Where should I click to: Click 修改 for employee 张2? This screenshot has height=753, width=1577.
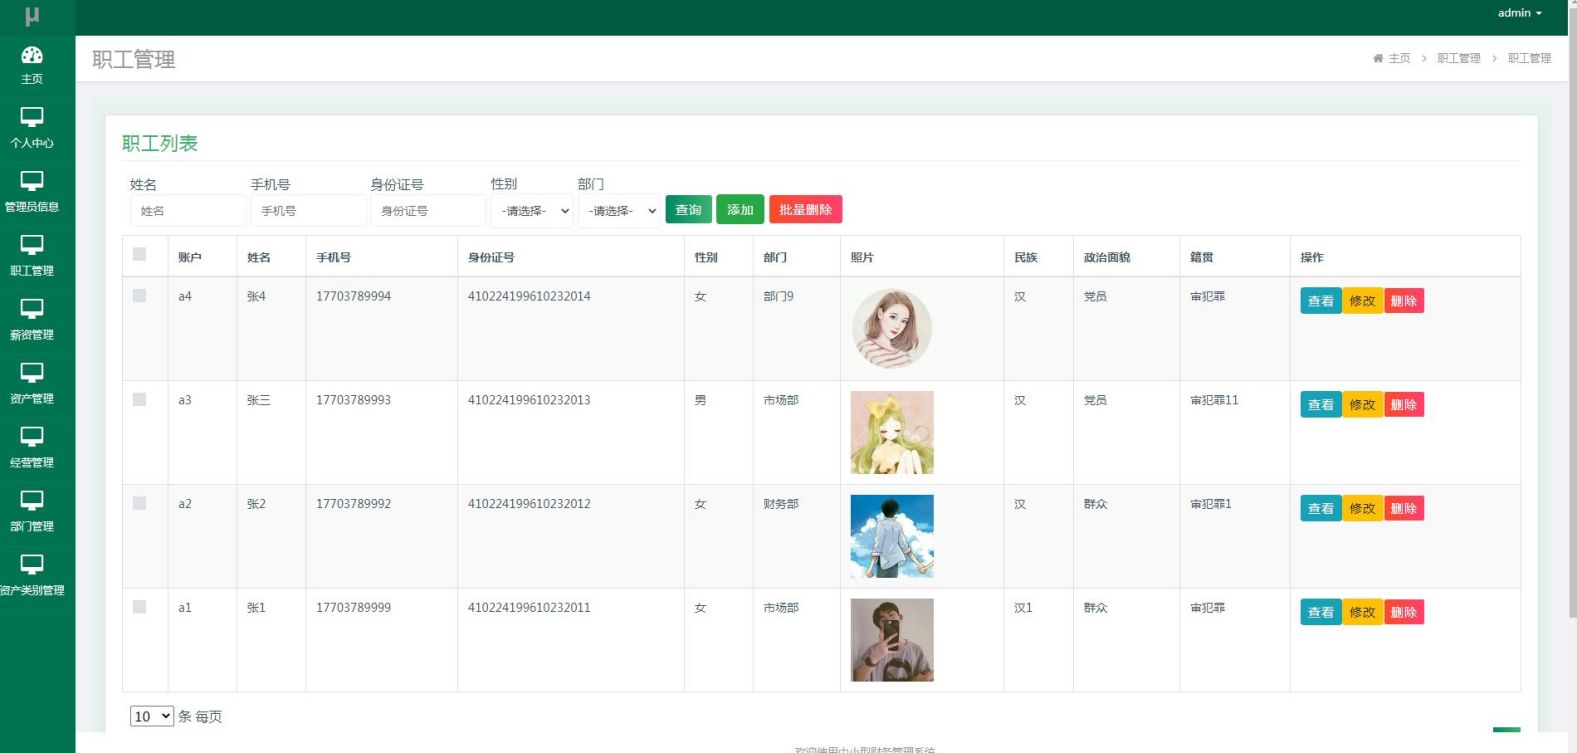tap(1362, 508)
